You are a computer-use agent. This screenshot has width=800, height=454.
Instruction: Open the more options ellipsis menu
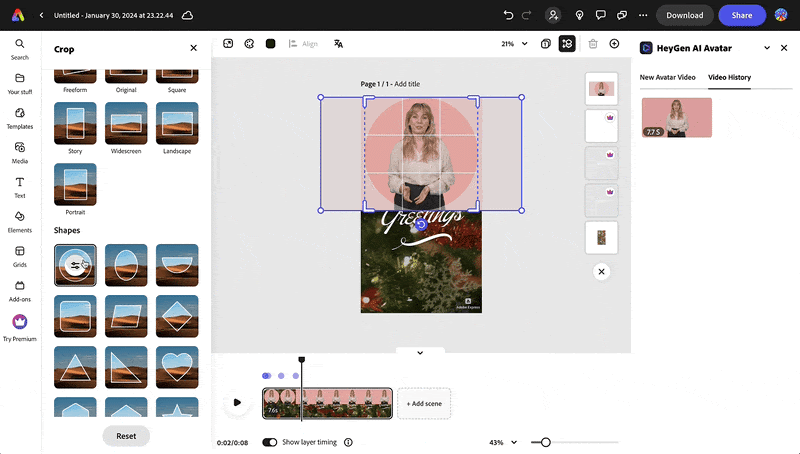[x=643, y=15]
